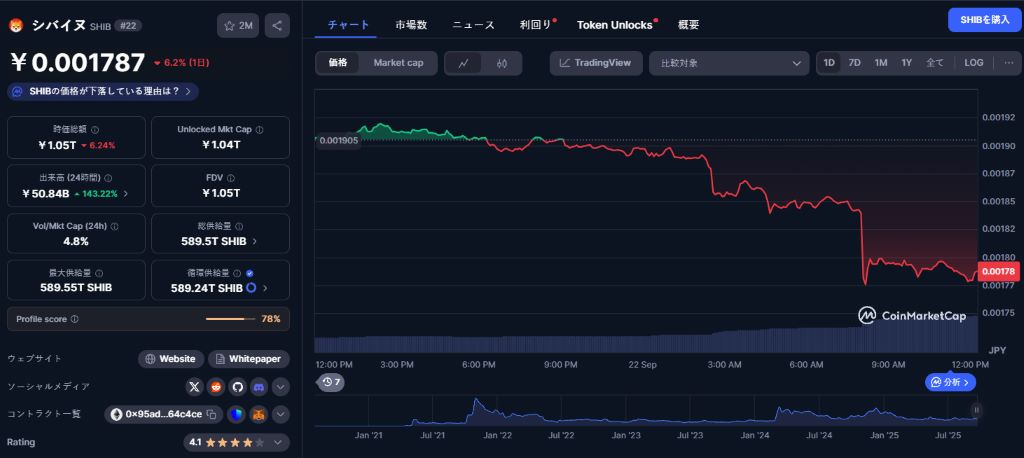This screenshot has height=458, width=1024.
Task: Switch chart to 価格 view
Action: click(x=338, y=63)
